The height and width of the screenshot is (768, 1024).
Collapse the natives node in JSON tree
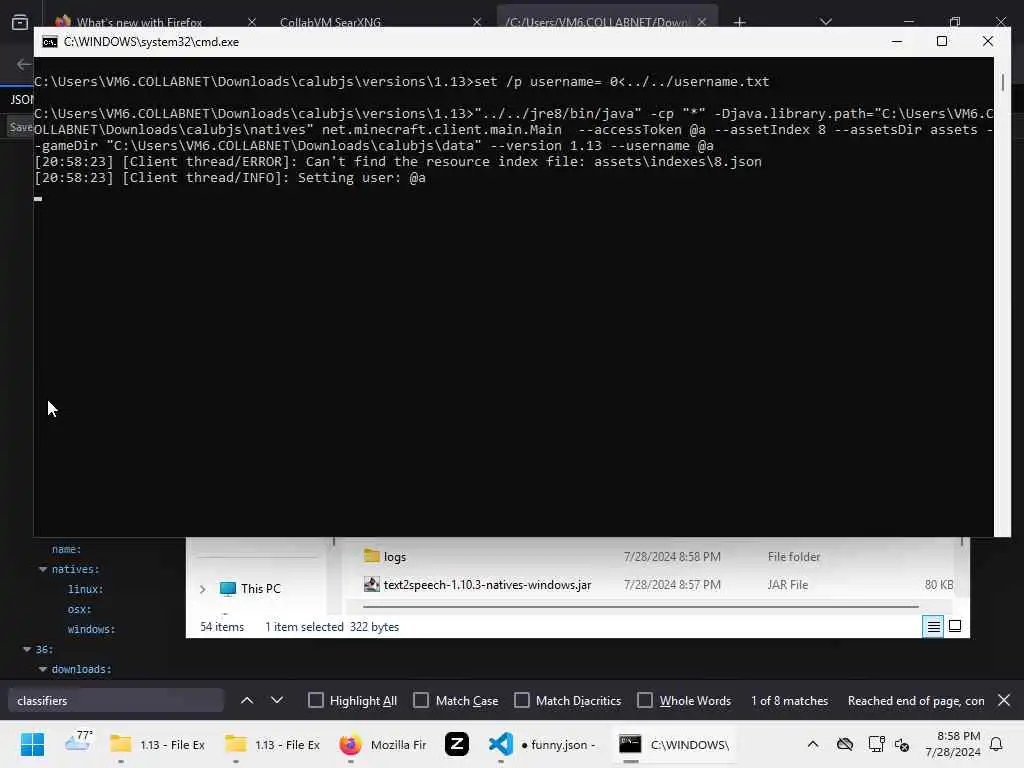tap(43, 569)
